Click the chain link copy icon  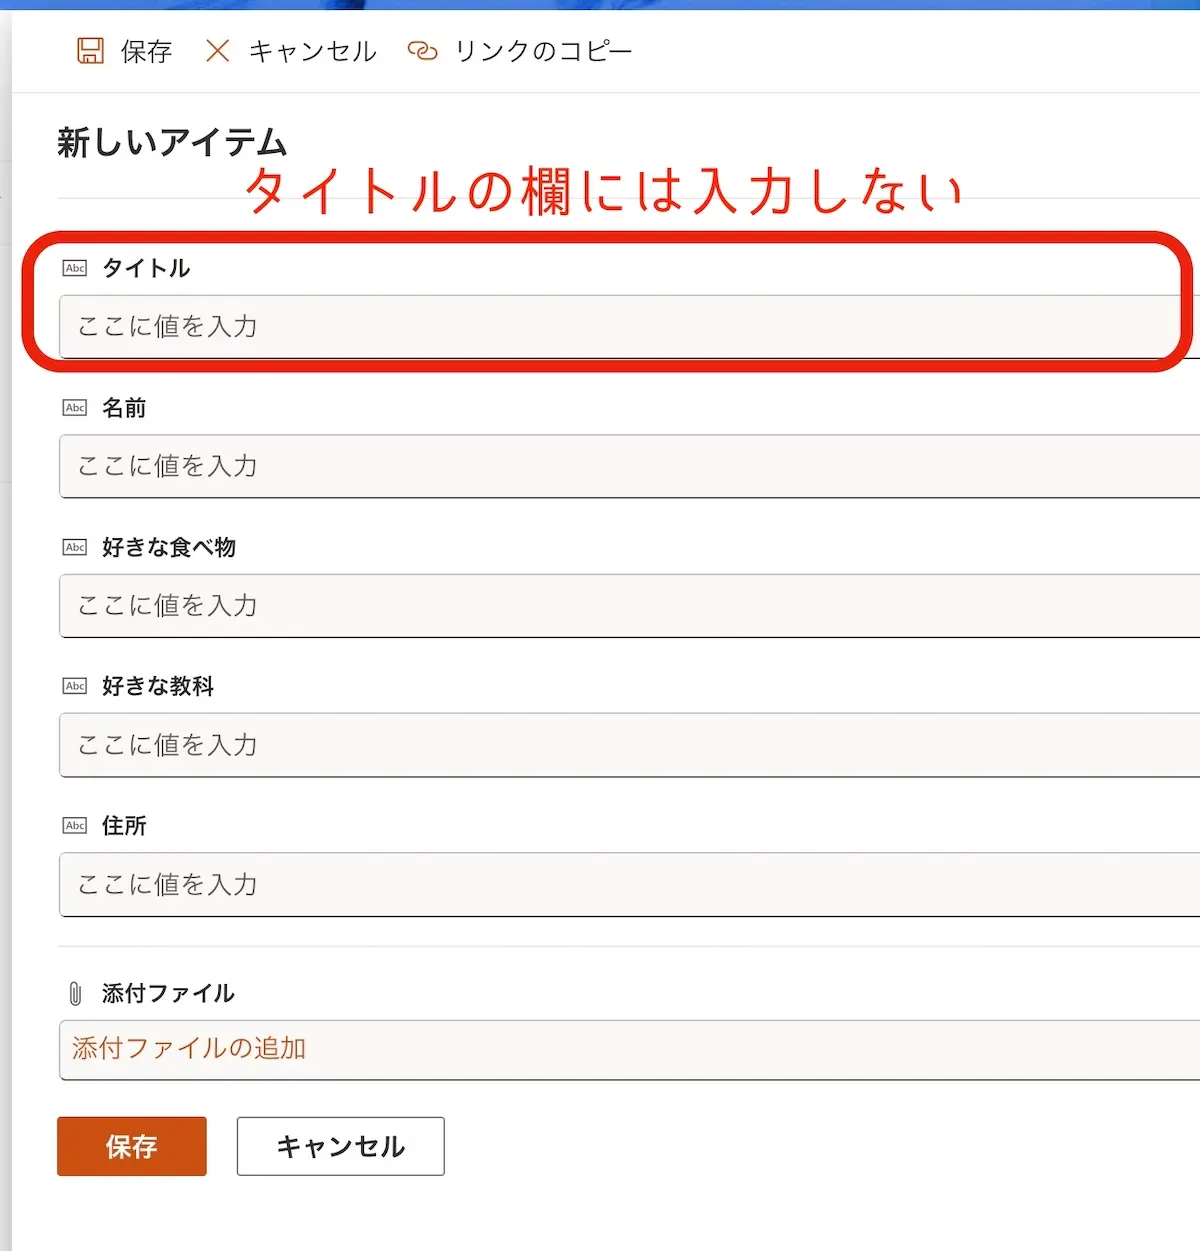(422, 51)
